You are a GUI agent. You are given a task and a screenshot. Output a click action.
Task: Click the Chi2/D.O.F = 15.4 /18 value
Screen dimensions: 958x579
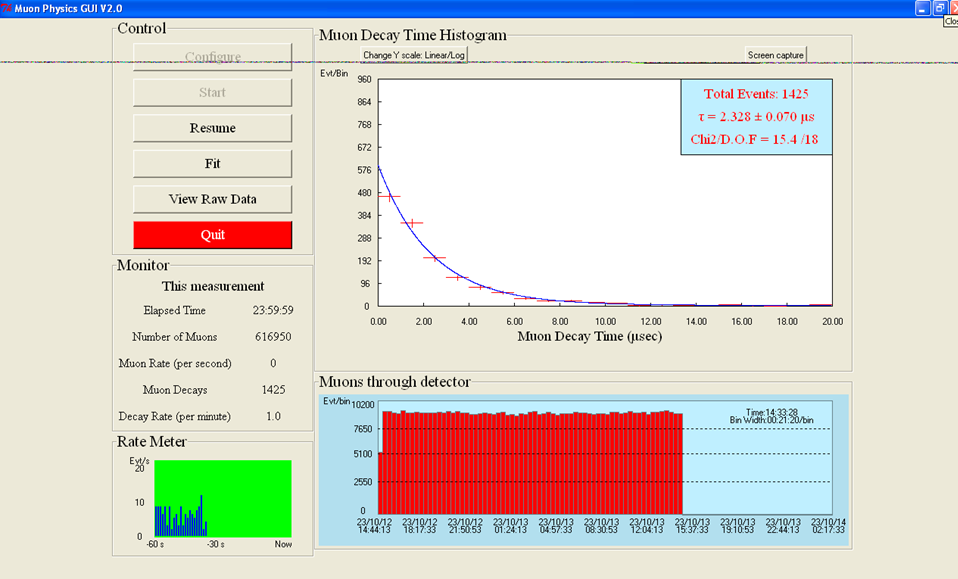(x=754, y=139)
